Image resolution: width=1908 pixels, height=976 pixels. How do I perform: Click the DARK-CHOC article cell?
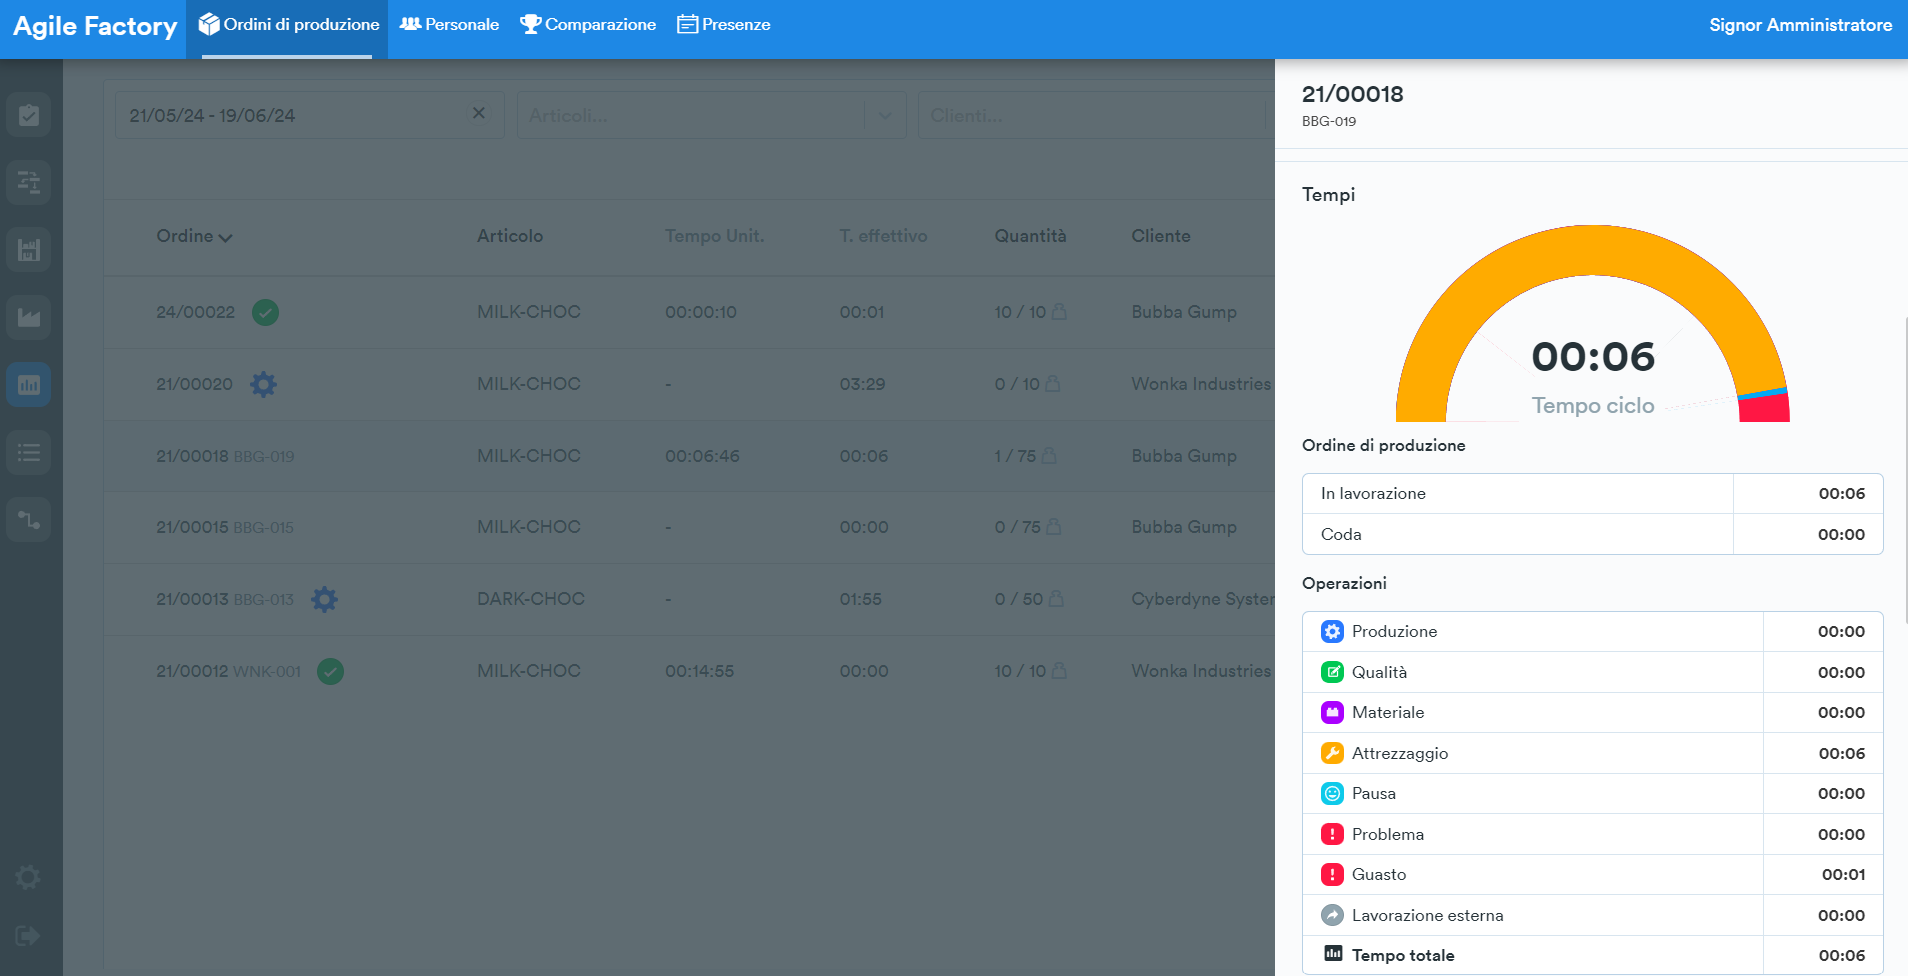pyautogui.click(x=531, y=599)
